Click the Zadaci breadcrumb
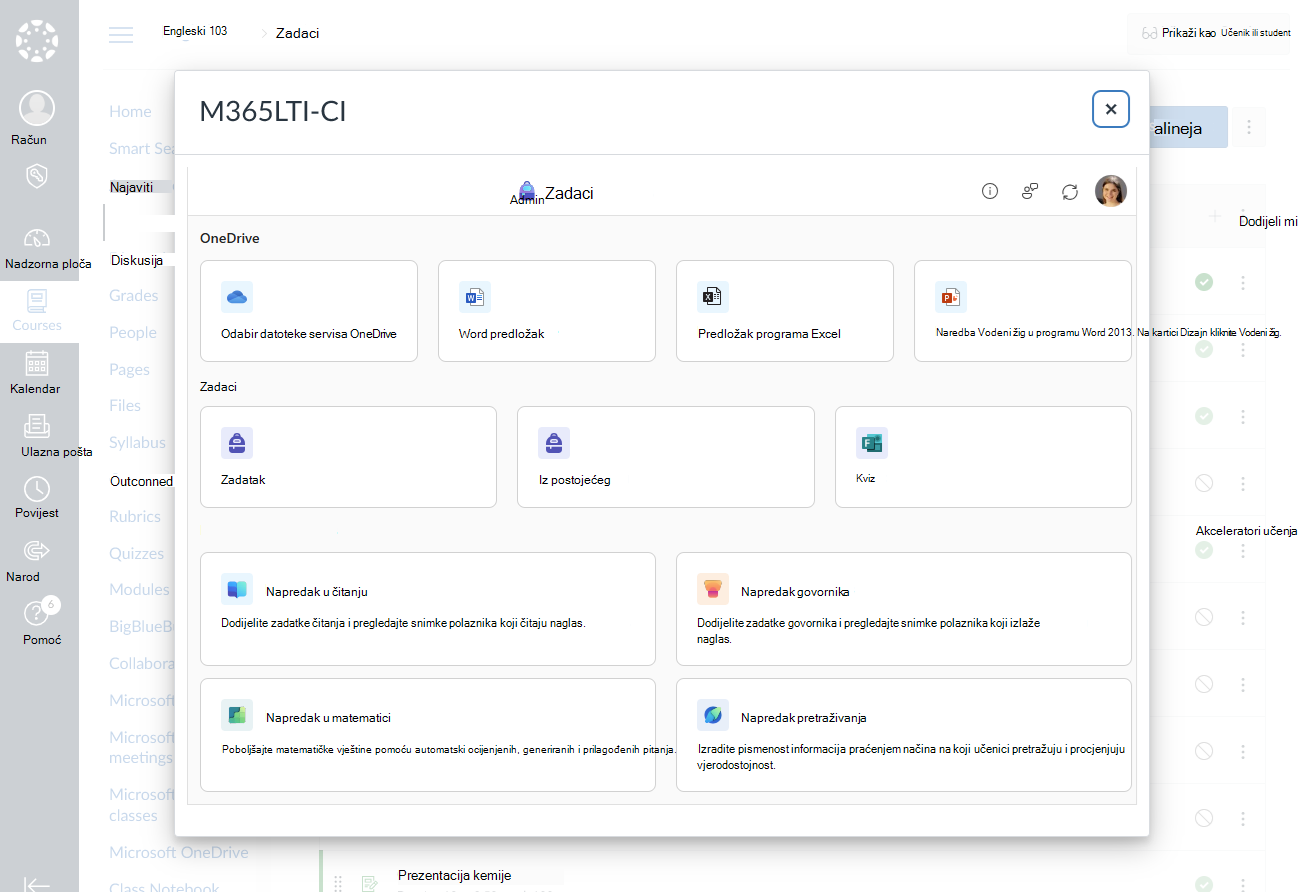Screen dimensions: 1298x892 pyautogui.click(x=298, y=33)
